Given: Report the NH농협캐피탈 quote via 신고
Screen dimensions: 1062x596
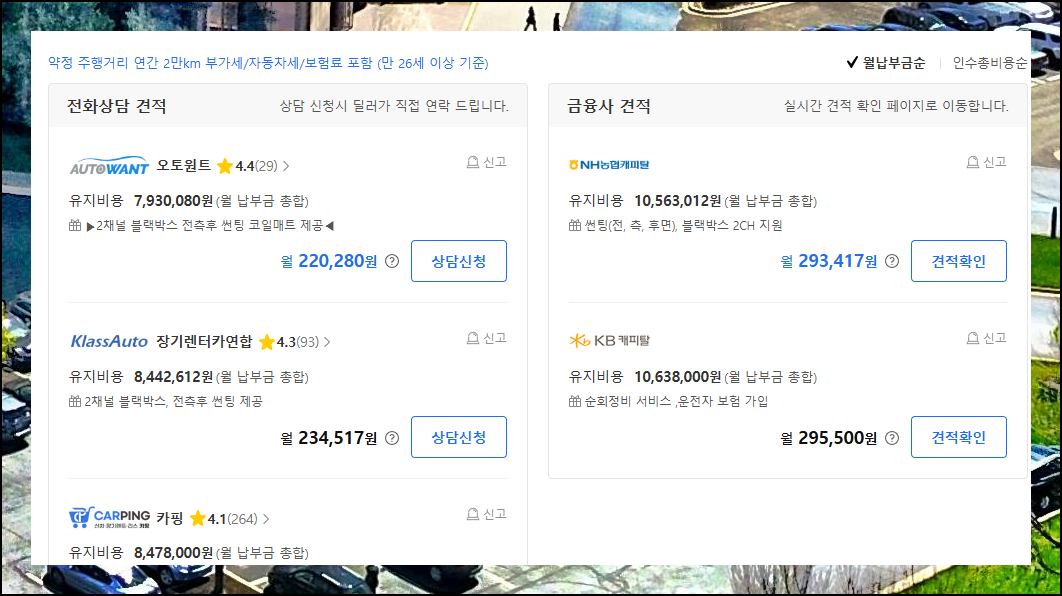Looking at the screenshot, I should coord(986,163).
